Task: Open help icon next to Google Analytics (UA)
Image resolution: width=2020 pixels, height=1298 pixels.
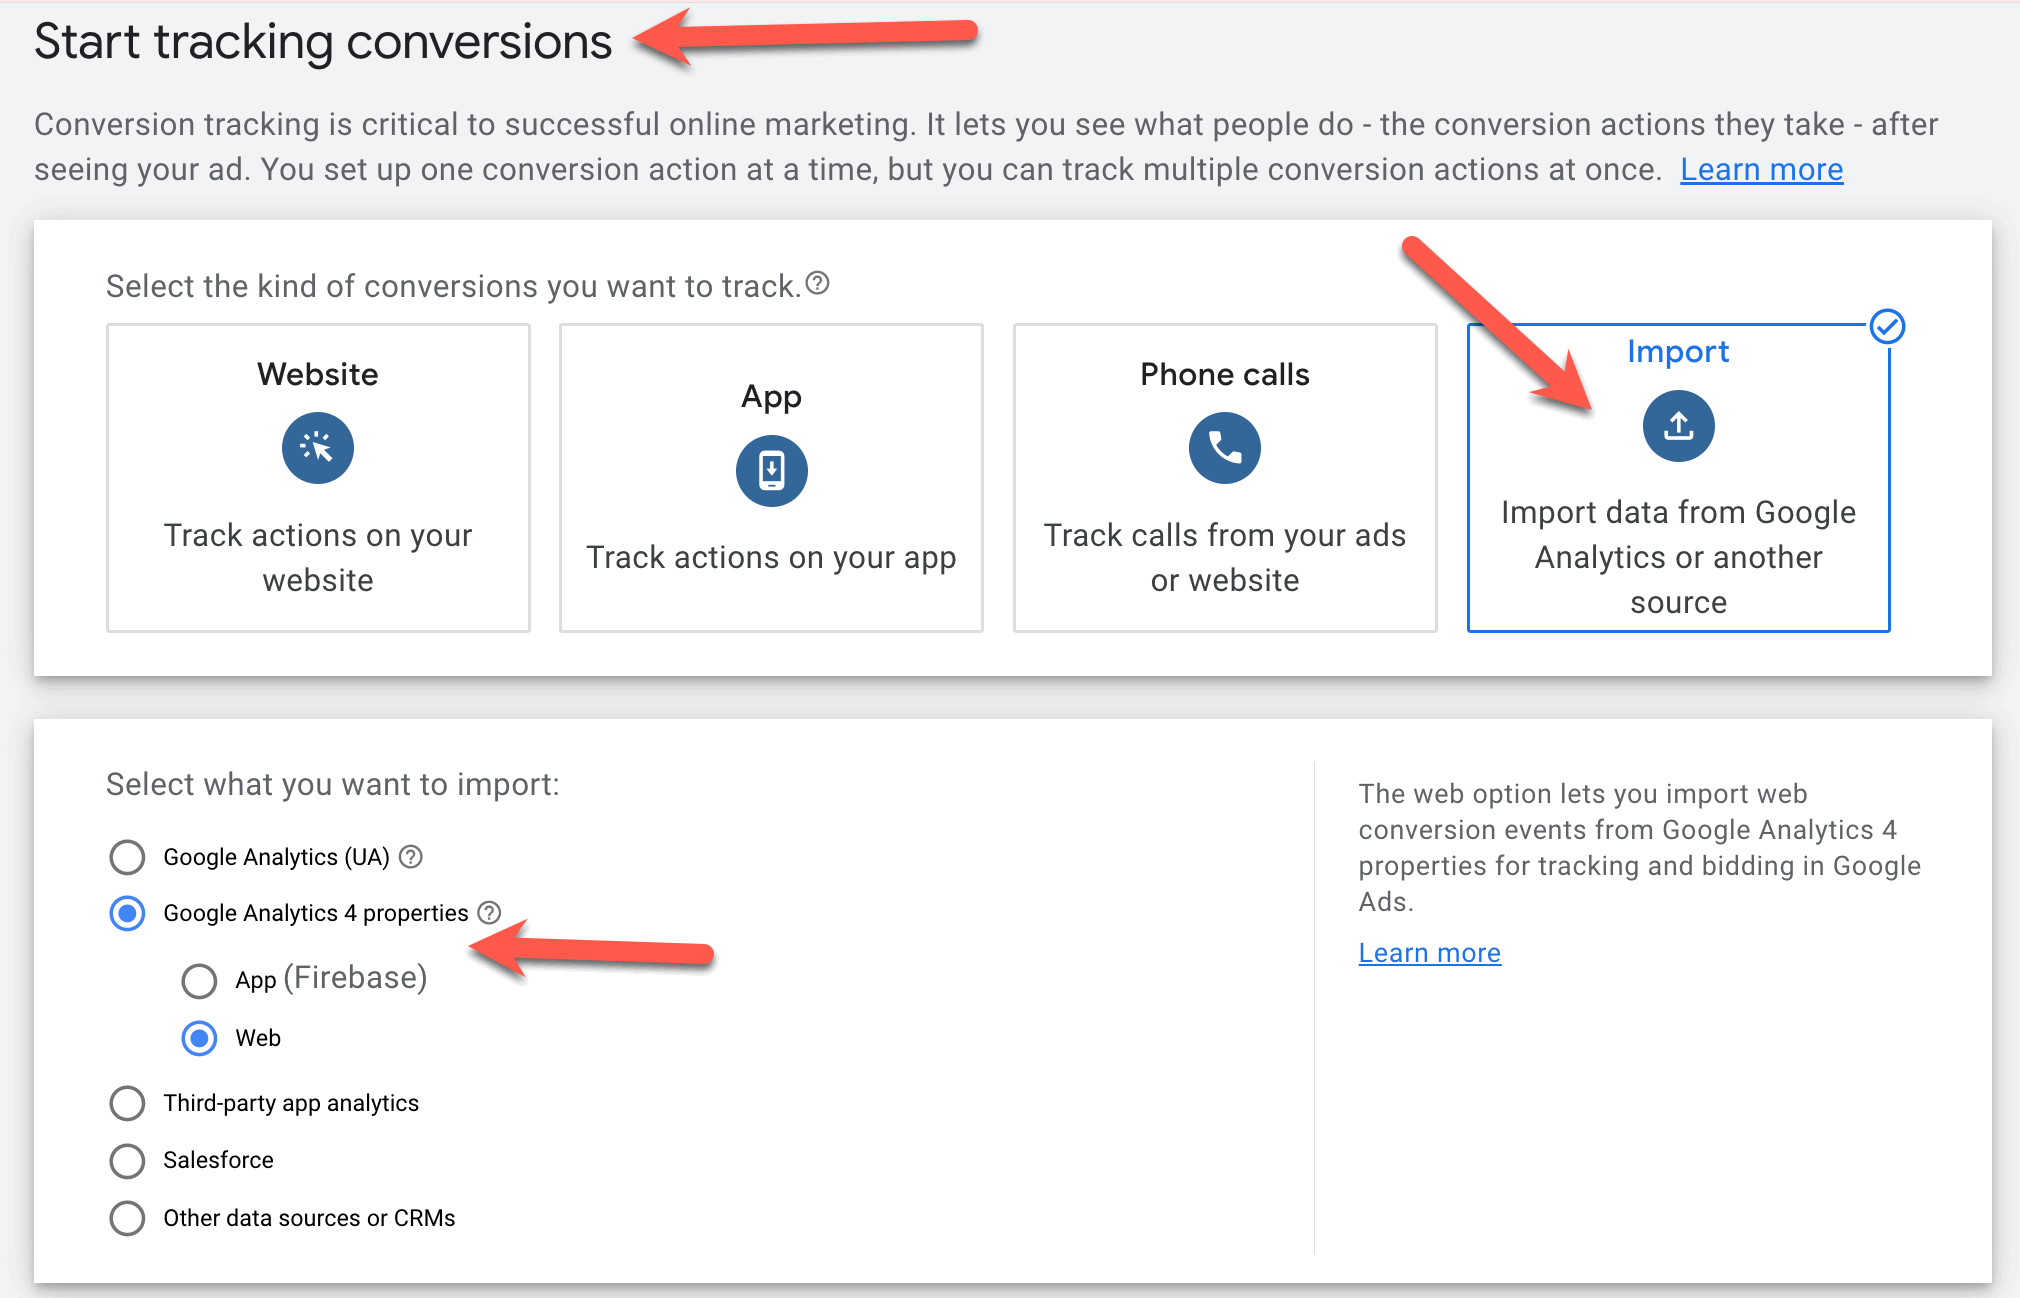Action: point(411,856)
